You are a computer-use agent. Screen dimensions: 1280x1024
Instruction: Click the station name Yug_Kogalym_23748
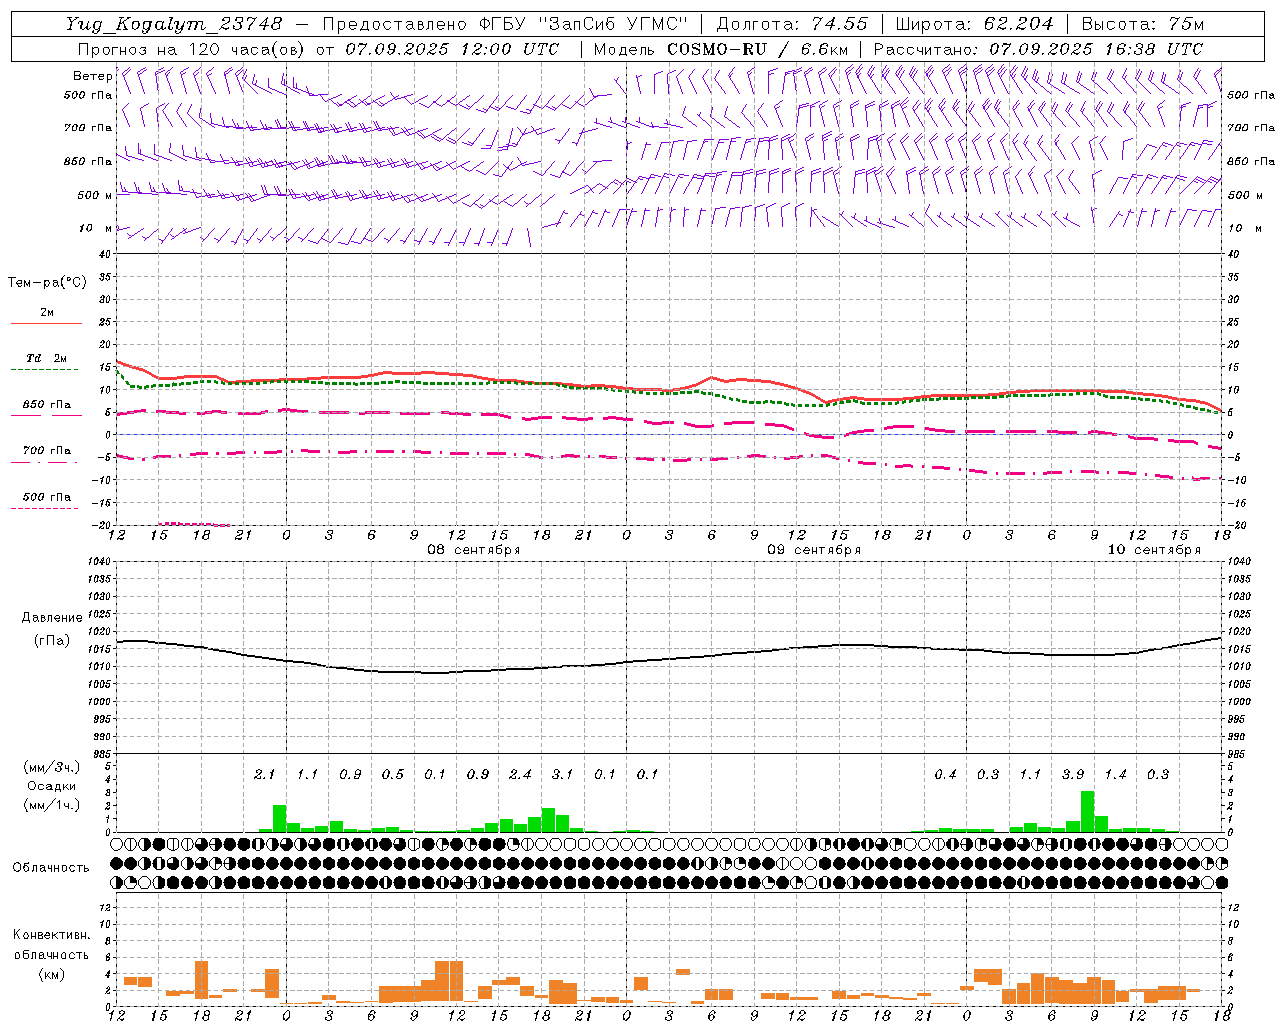[x=174, y=24]
